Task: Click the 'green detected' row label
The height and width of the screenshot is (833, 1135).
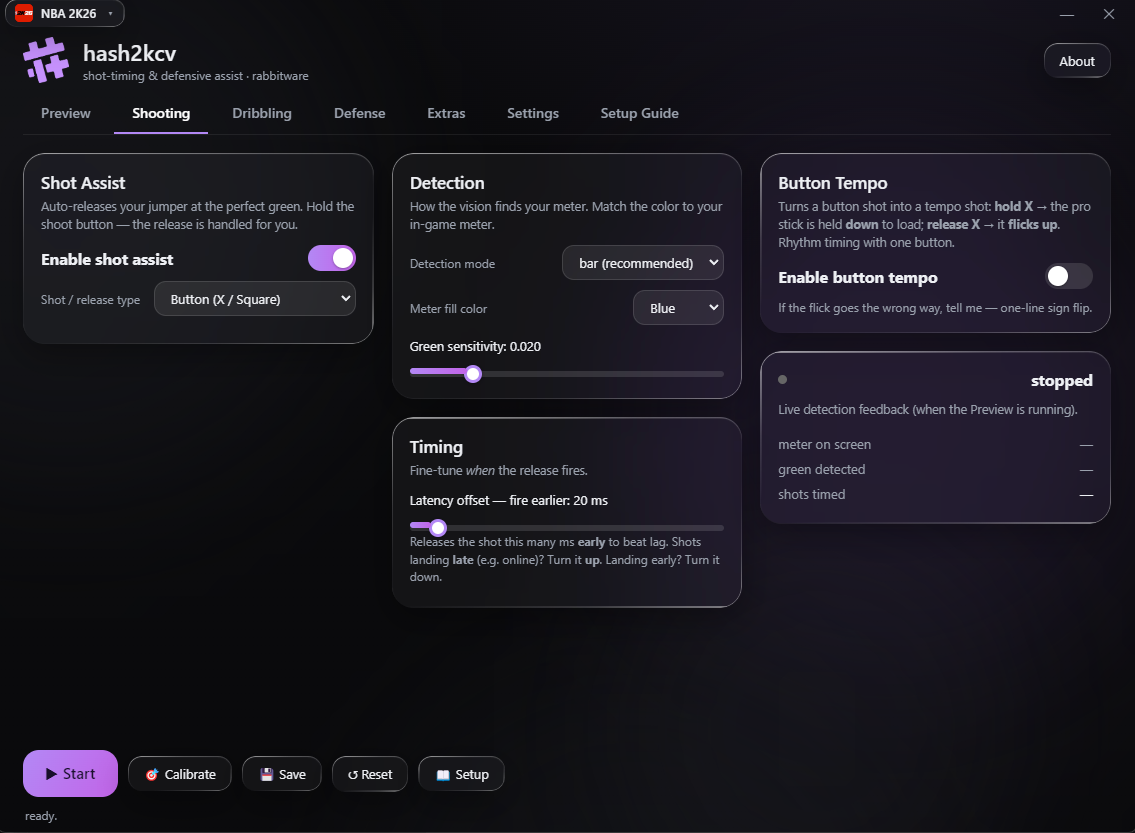Action: pos(822,470)
